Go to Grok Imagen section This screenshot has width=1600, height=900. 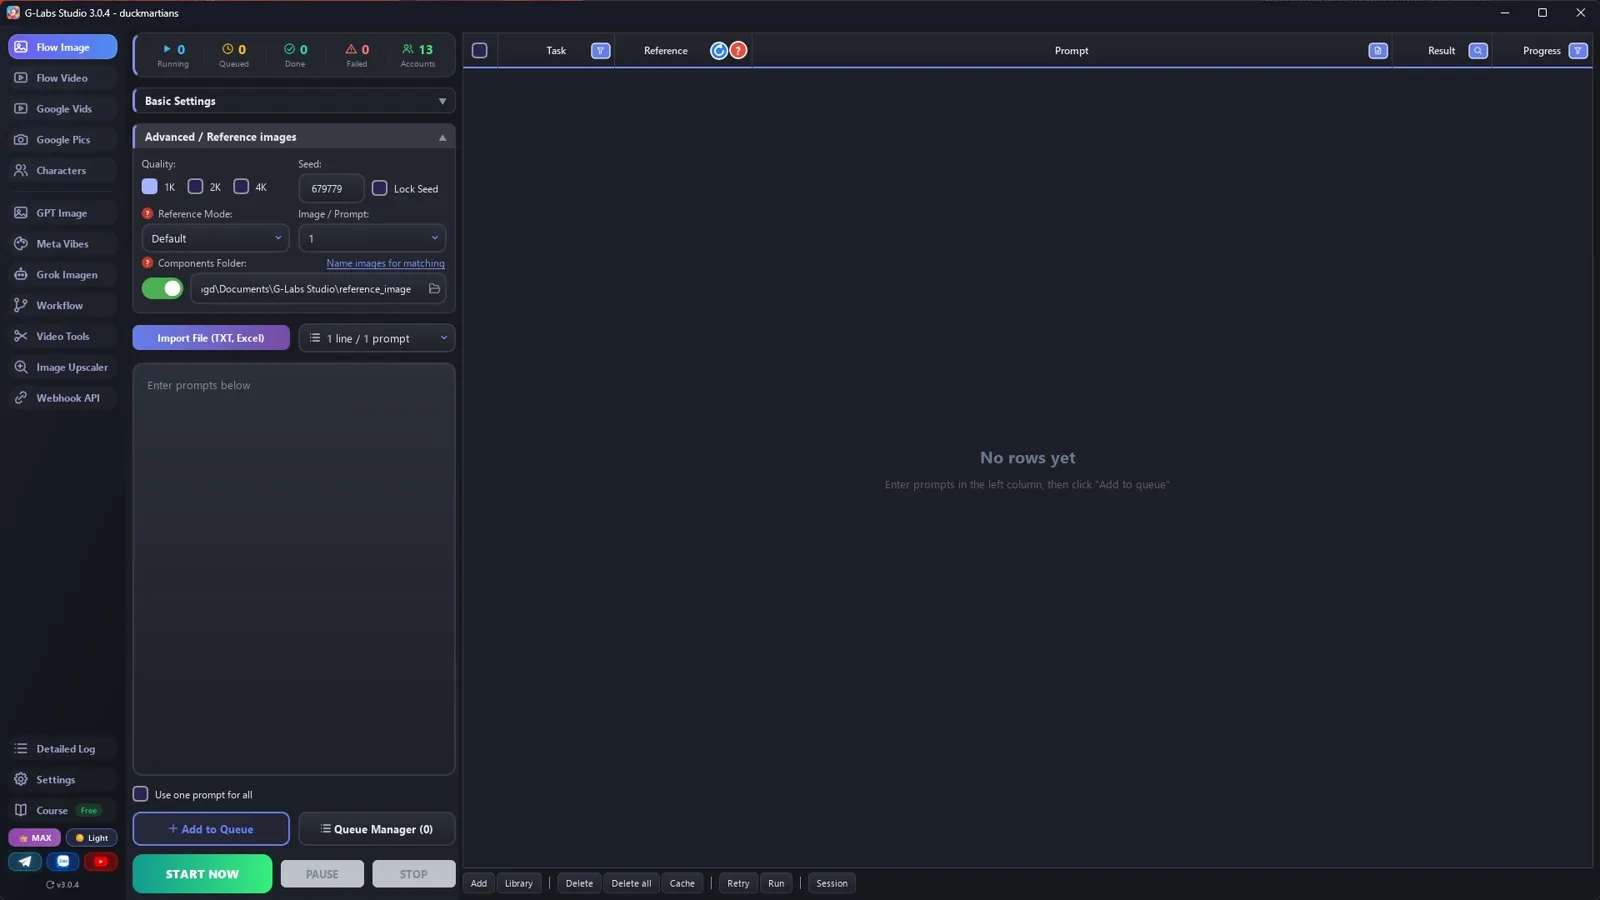point(62,275)
